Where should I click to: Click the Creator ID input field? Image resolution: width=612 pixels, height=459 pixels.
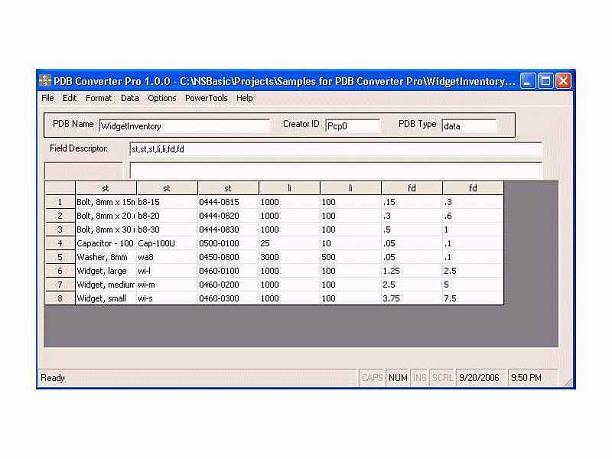click(x=352, y=126)
